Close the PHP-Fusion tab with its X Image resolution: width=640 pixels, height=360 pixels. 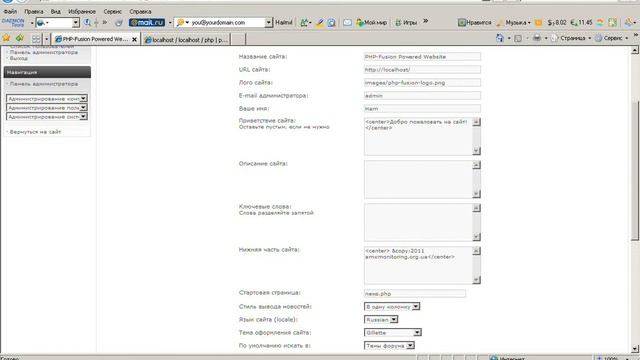(x=134, y=39)
